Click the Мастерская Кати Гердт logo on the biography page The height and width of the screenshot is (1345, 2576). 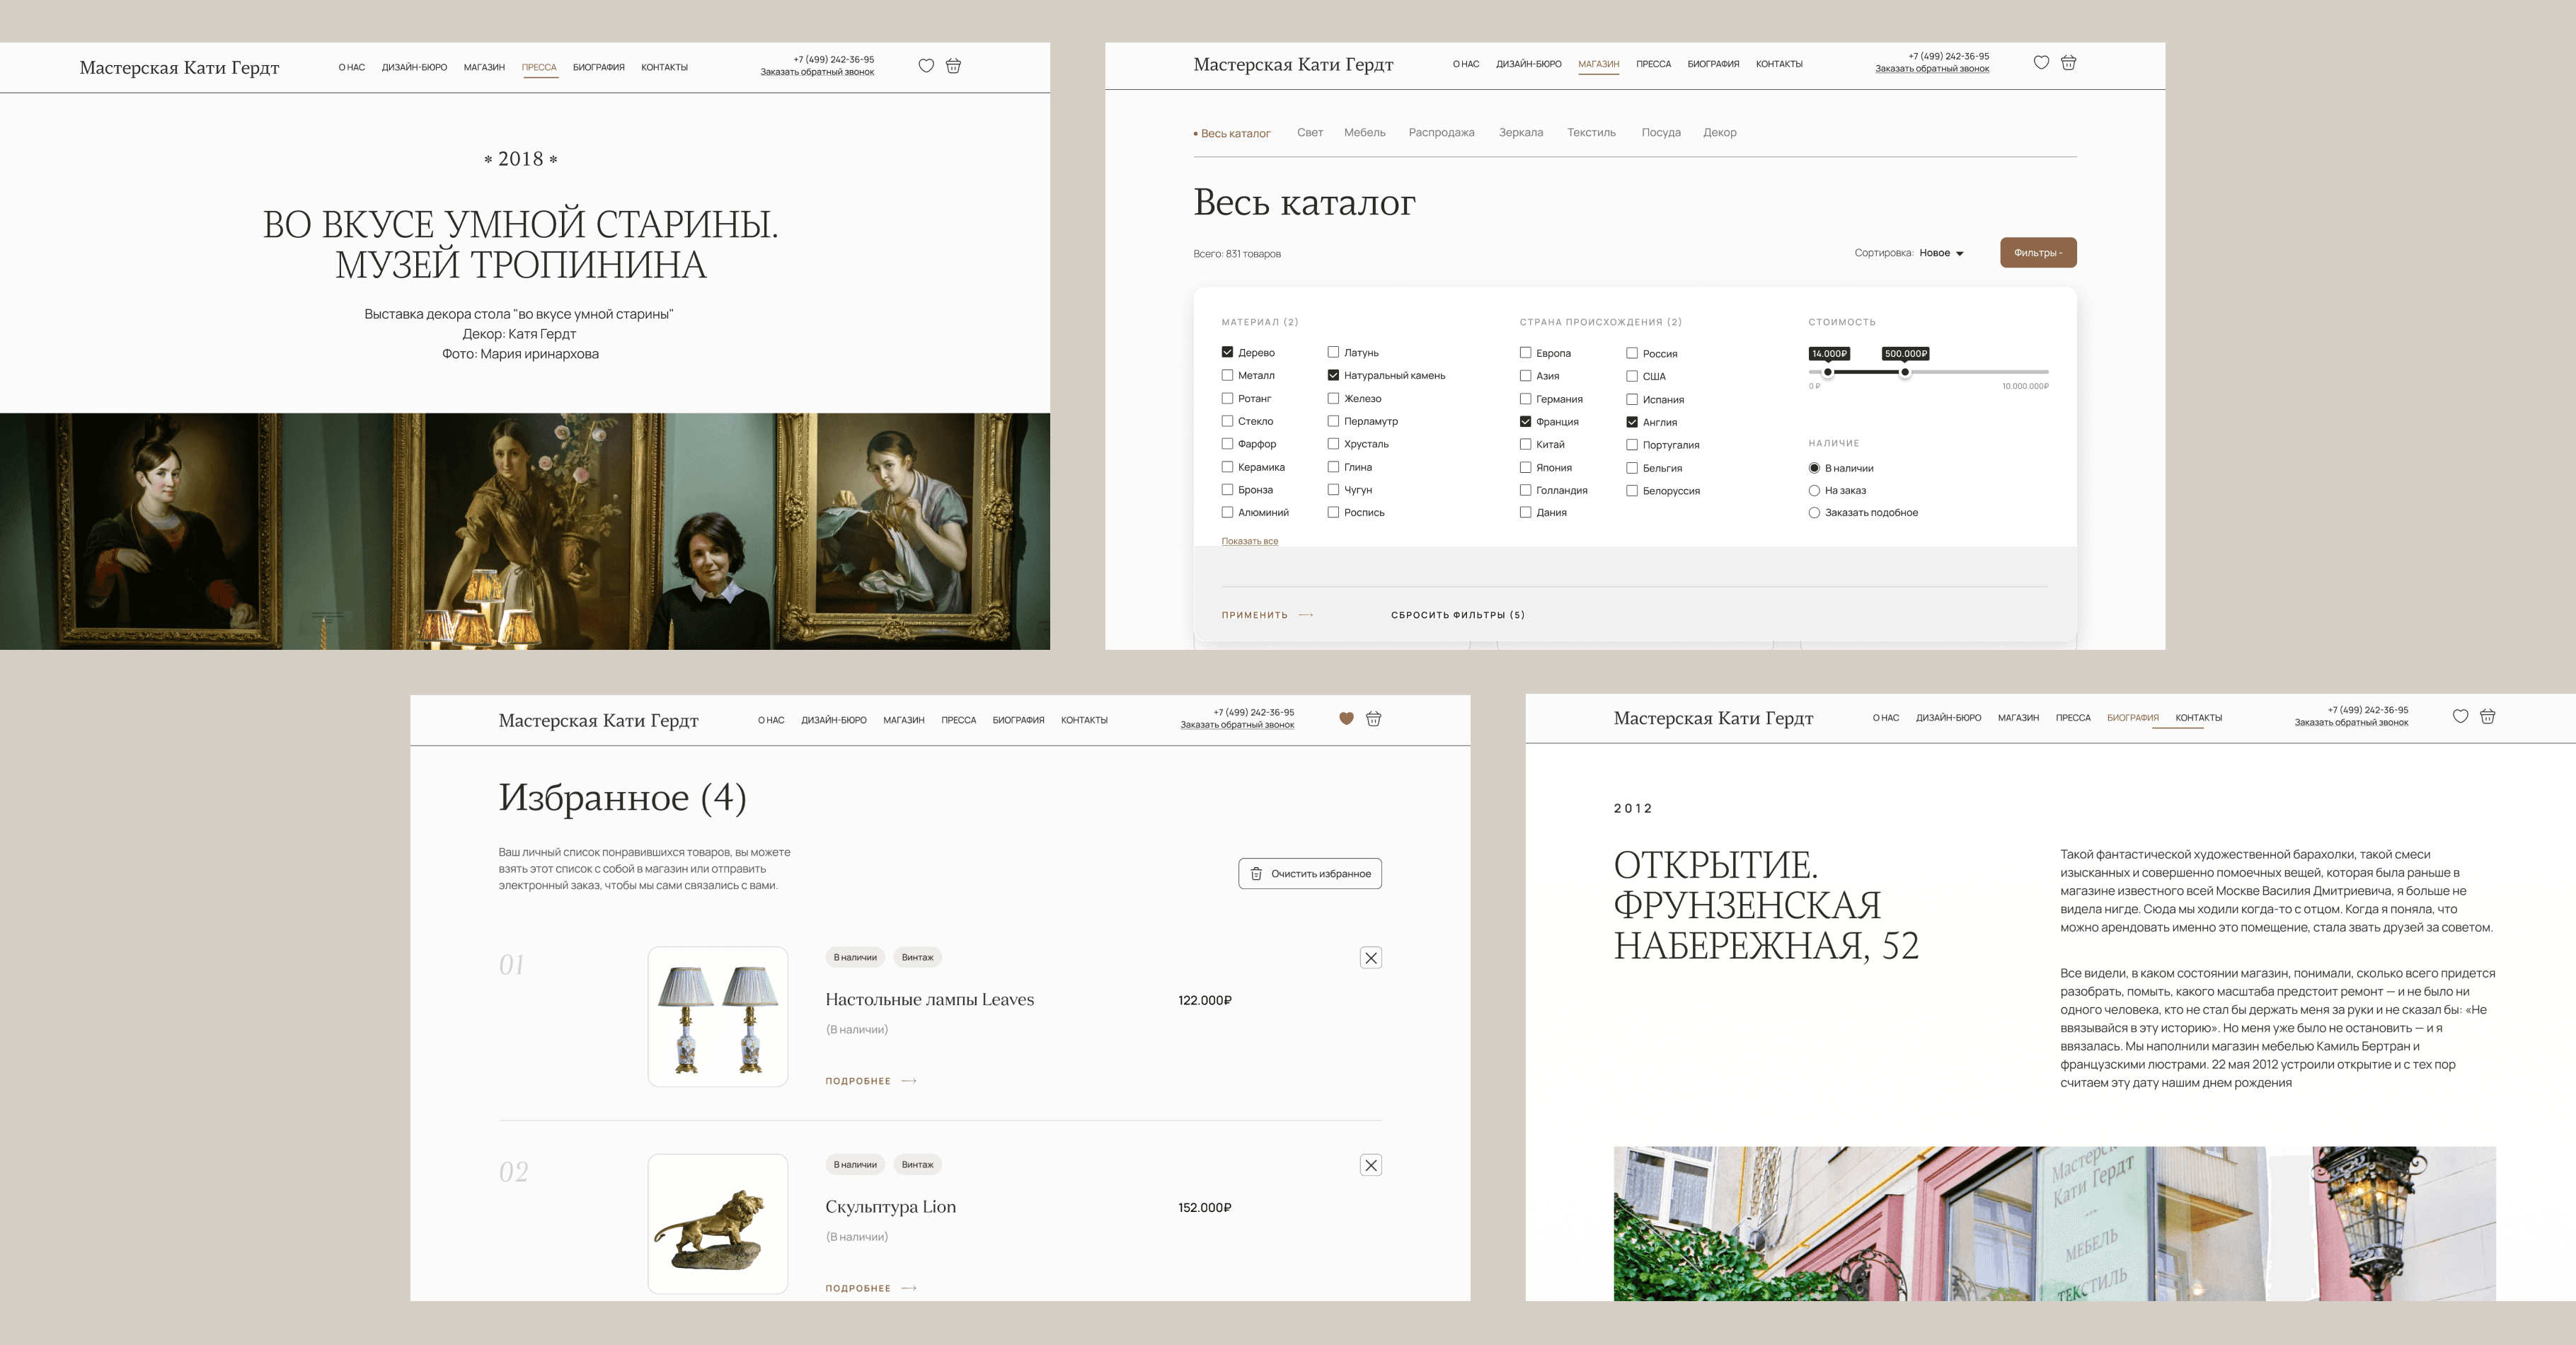click(x=1713, y=717)
